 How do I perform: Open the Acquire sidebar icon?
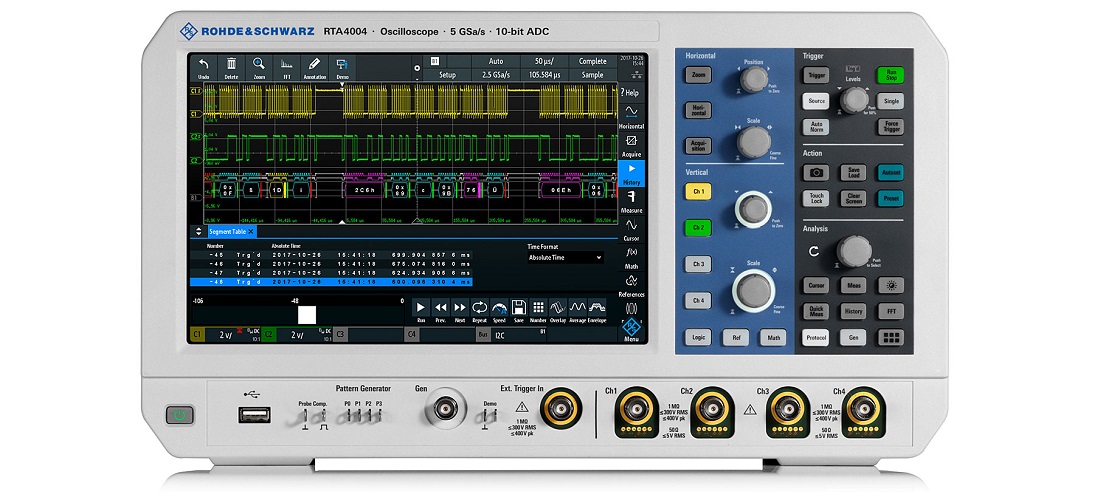pyautogui.click(x=631, y=146)
